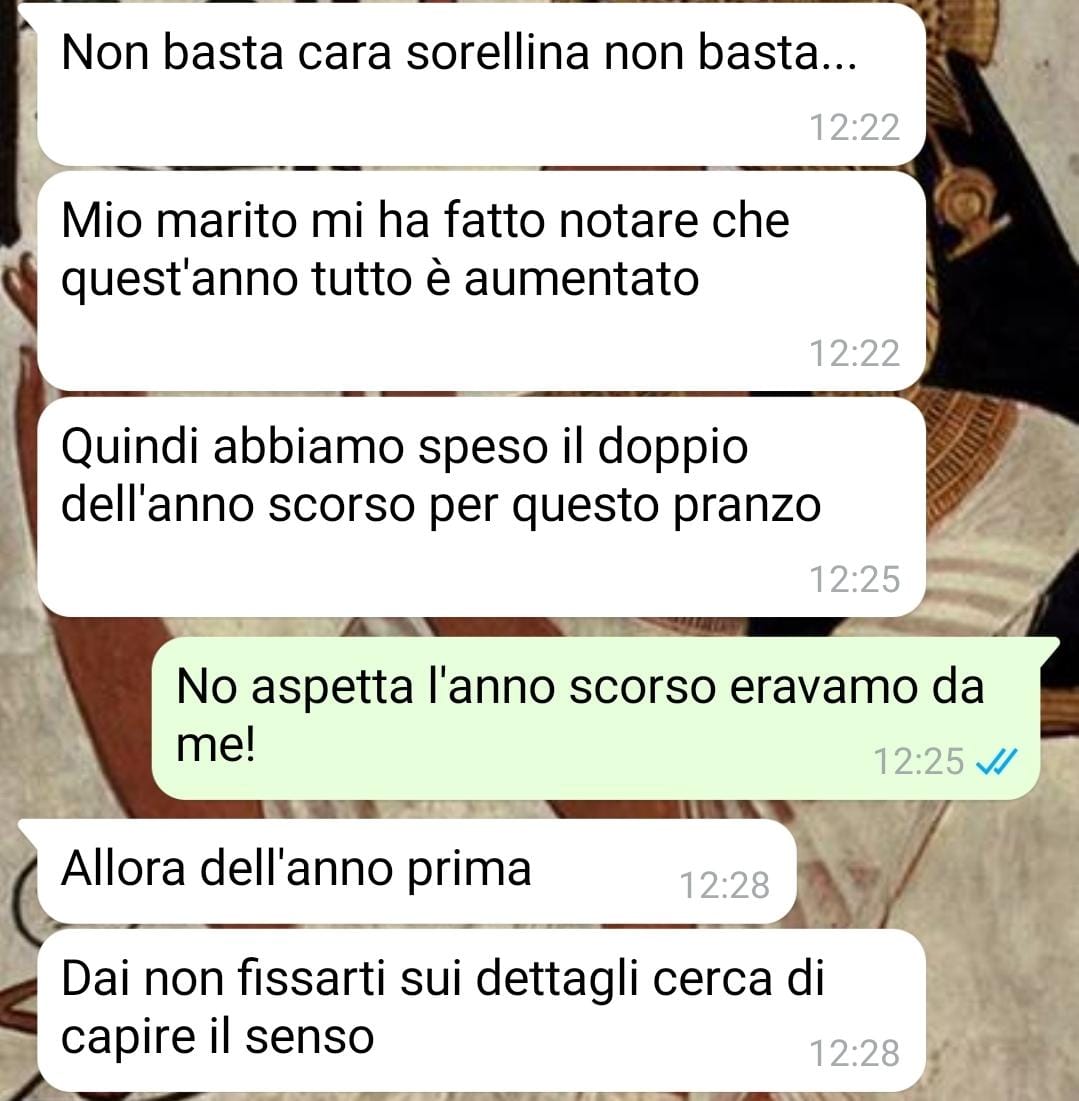This screenshot has height=1101, width=1079.
Task: Tap wallpaper area left of green bubble
Action: 76,718
